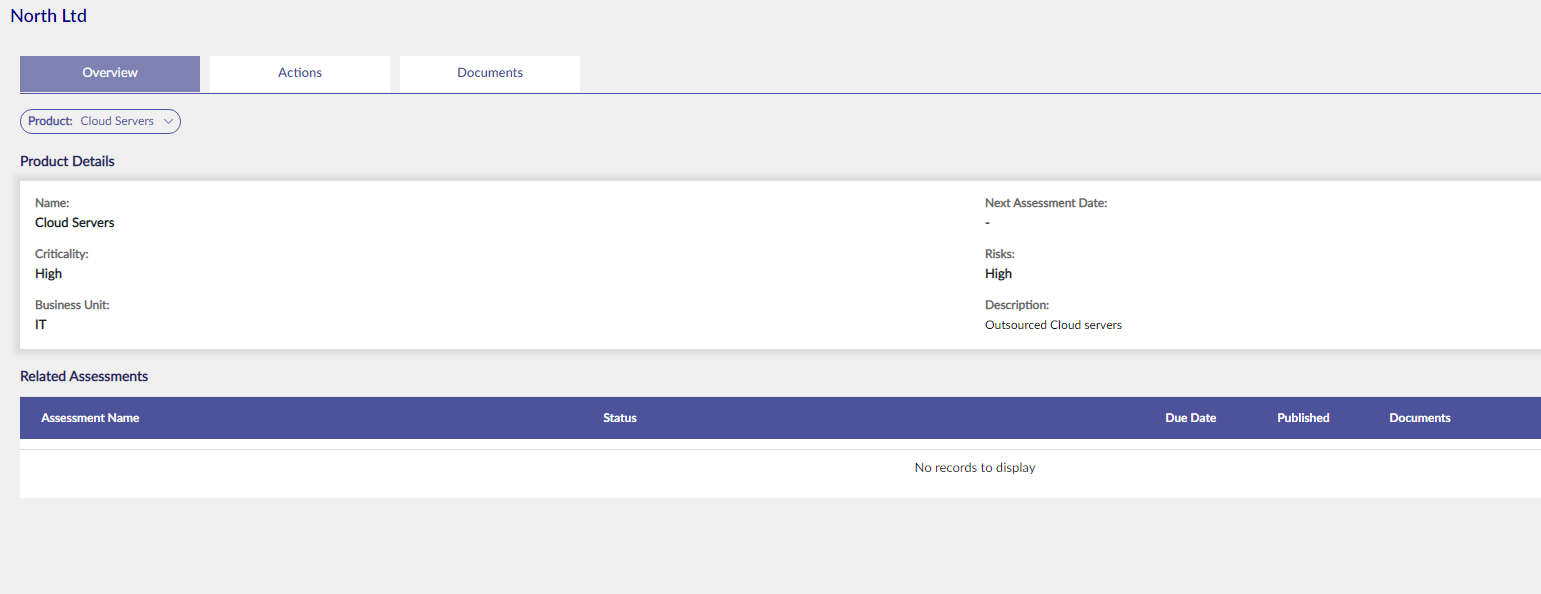
Task: Click the No records to display message
Action: (x=975, y=468)
